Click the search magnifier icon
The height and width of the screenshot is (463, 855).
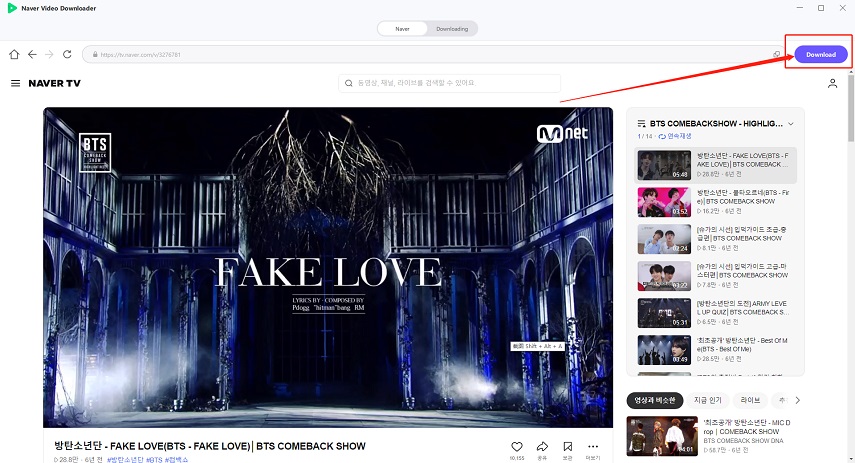[348, 83]
